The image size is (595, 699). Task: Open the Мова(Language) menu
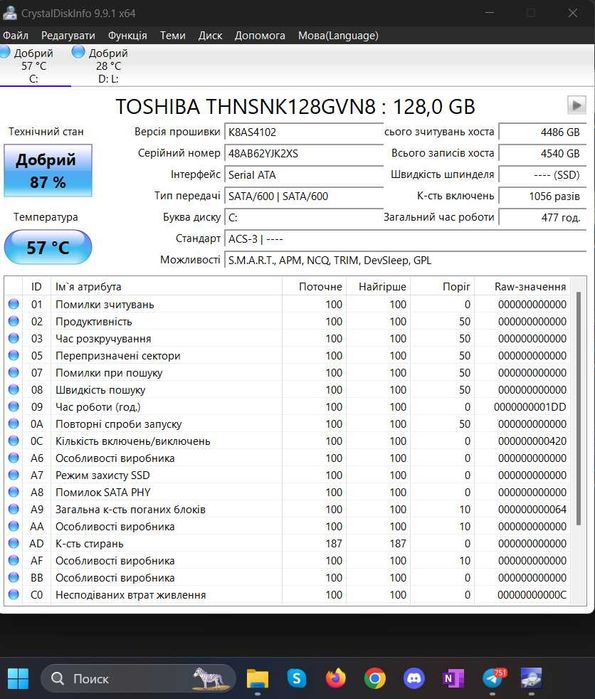(x=338, y=35)
